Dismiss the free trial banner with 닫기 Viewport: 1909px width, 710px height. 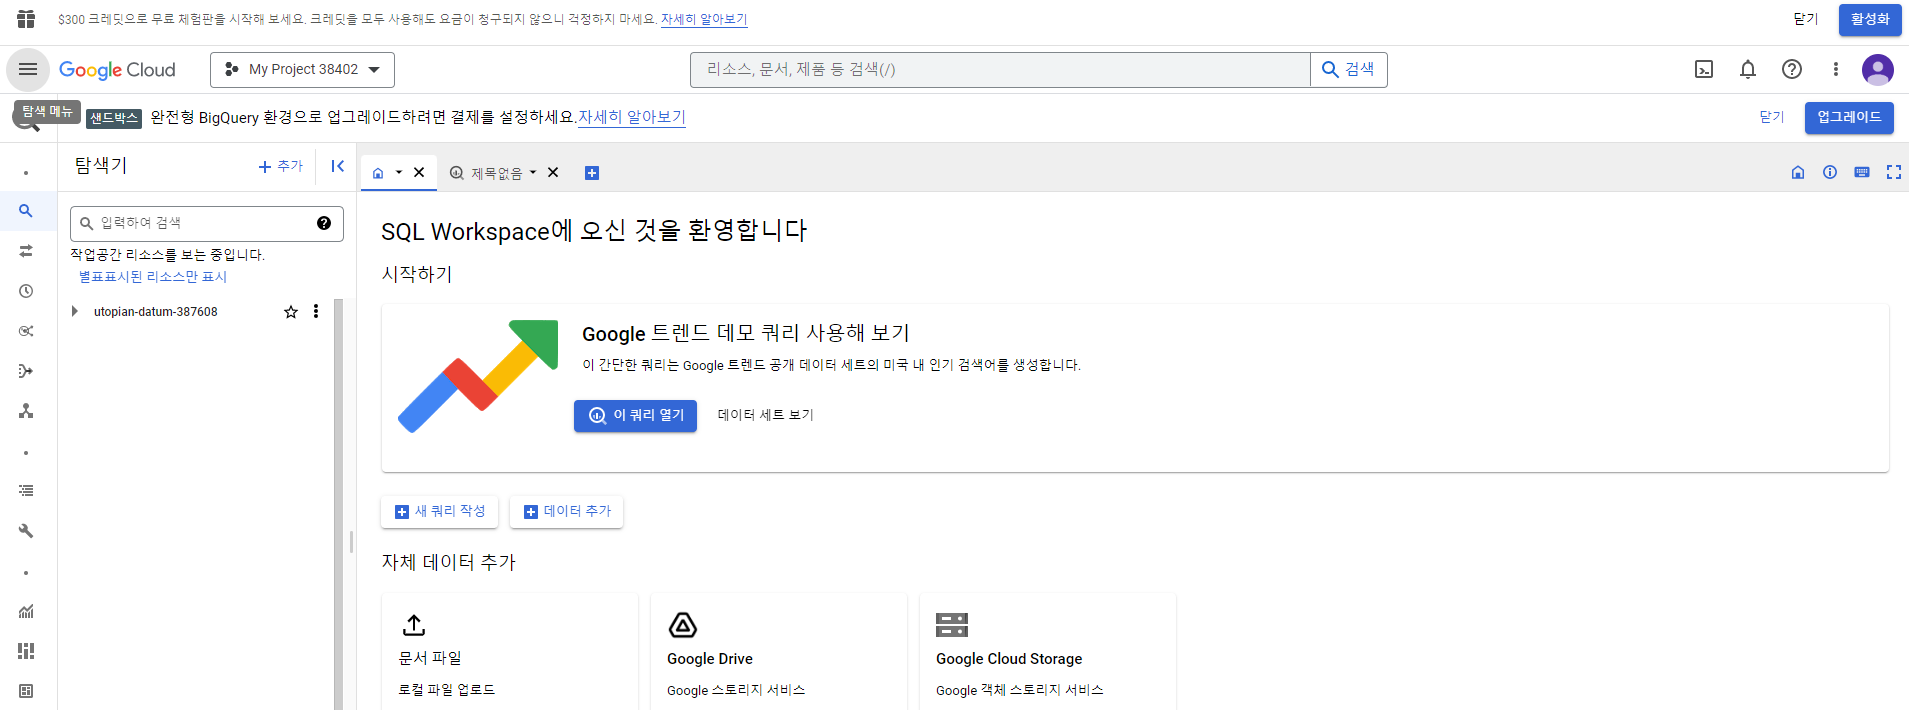point(1806,19)
